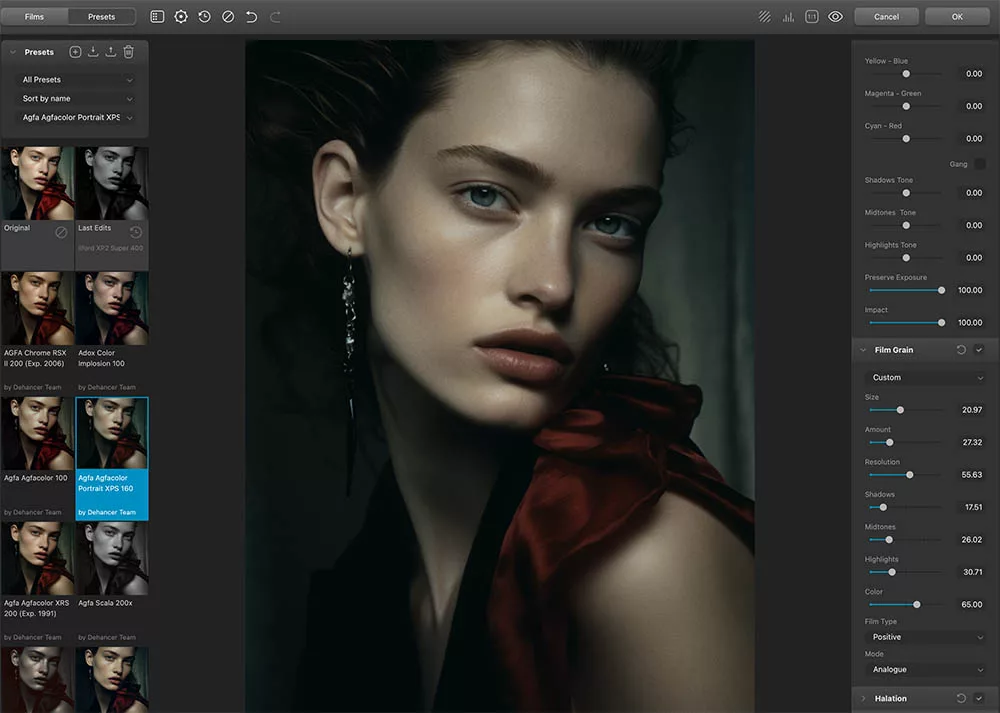Open the Dehancer settings gear icon

pyautogui.click(x=180, y=16)
